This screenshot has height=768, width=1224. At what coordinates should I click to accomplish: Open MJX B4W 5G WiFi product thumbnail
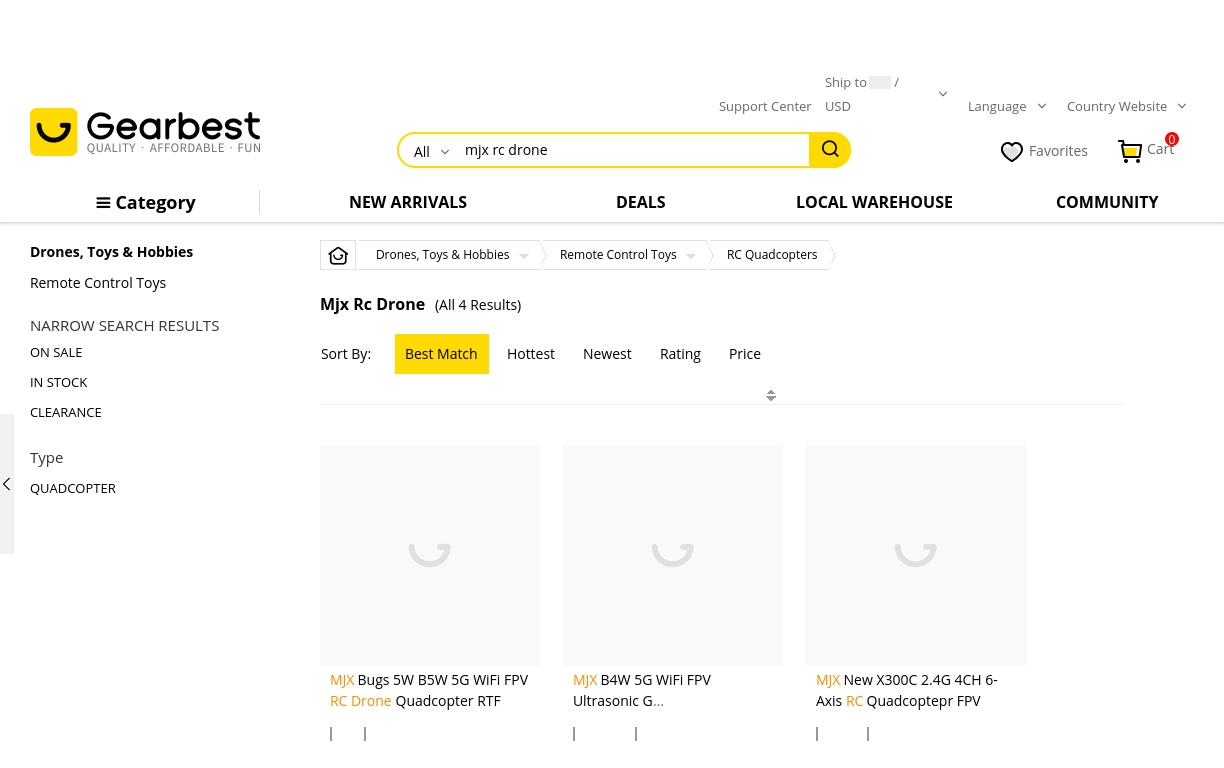point(673,555)
